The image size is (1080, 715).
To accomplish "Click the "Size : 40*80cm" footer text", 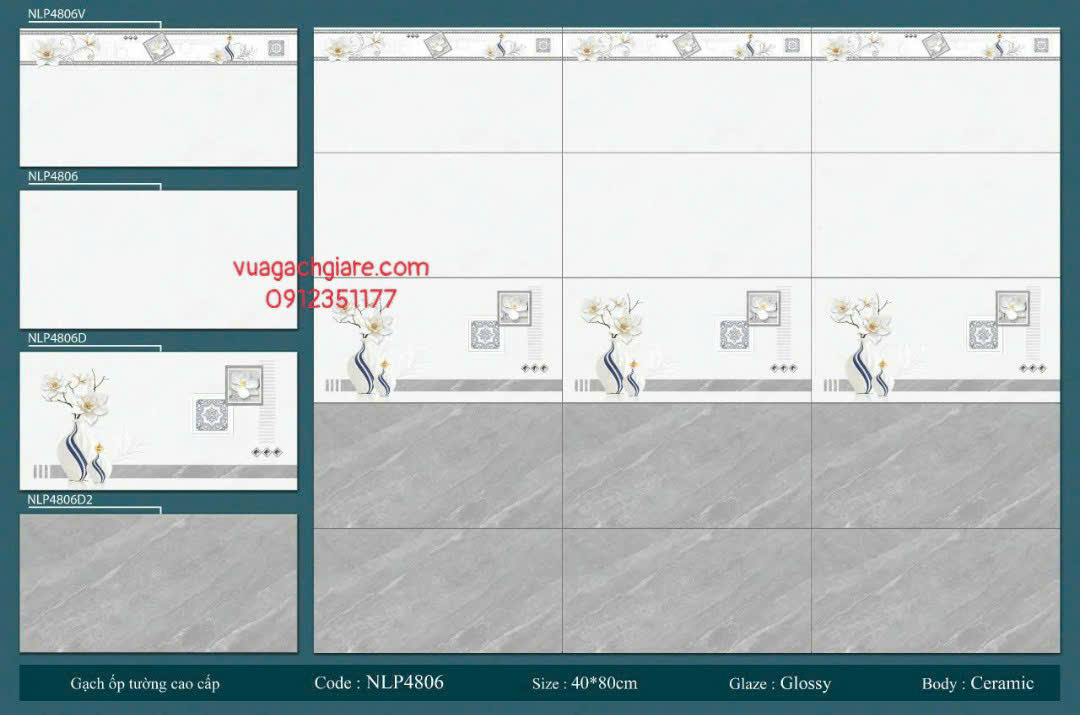I will (584, 684).
